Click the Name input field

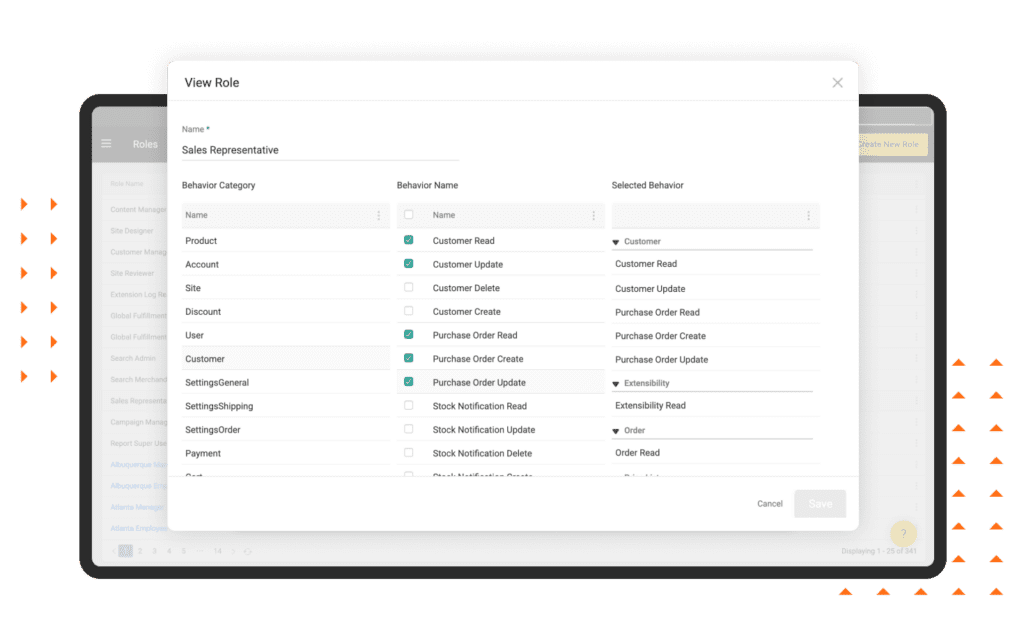pyautogui.click(x=320, y=150)
